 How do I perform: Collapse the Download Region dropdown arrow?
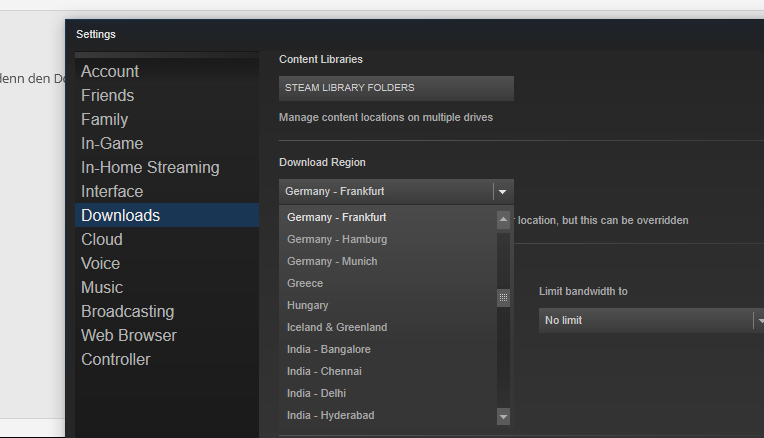pos(503,191)
